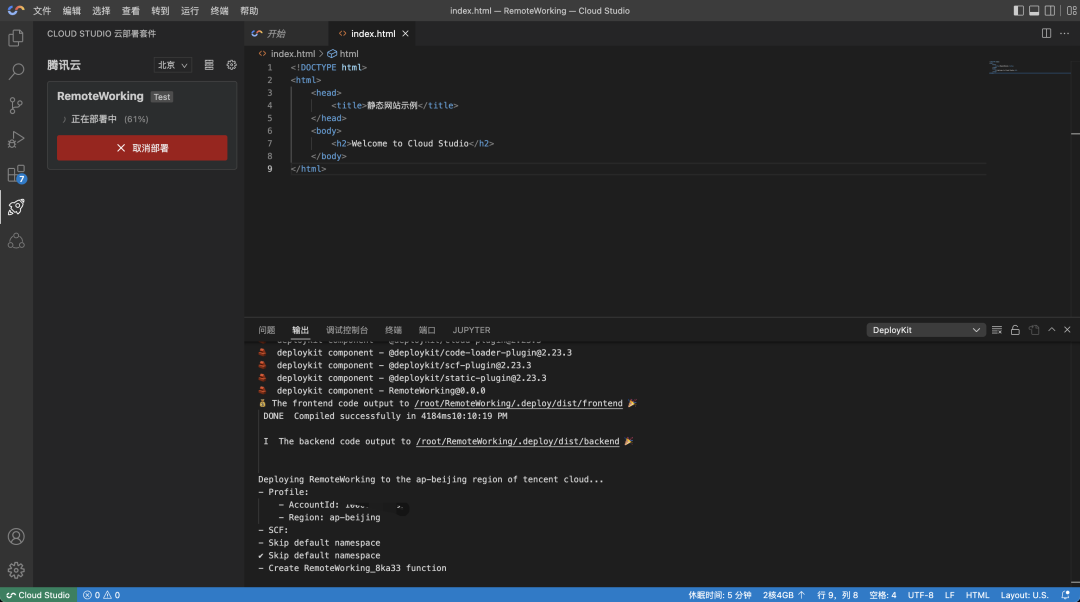Screen dimensions: 1080x602
Task: Click the red 取消部署 button
Action: tap(142, 148)
